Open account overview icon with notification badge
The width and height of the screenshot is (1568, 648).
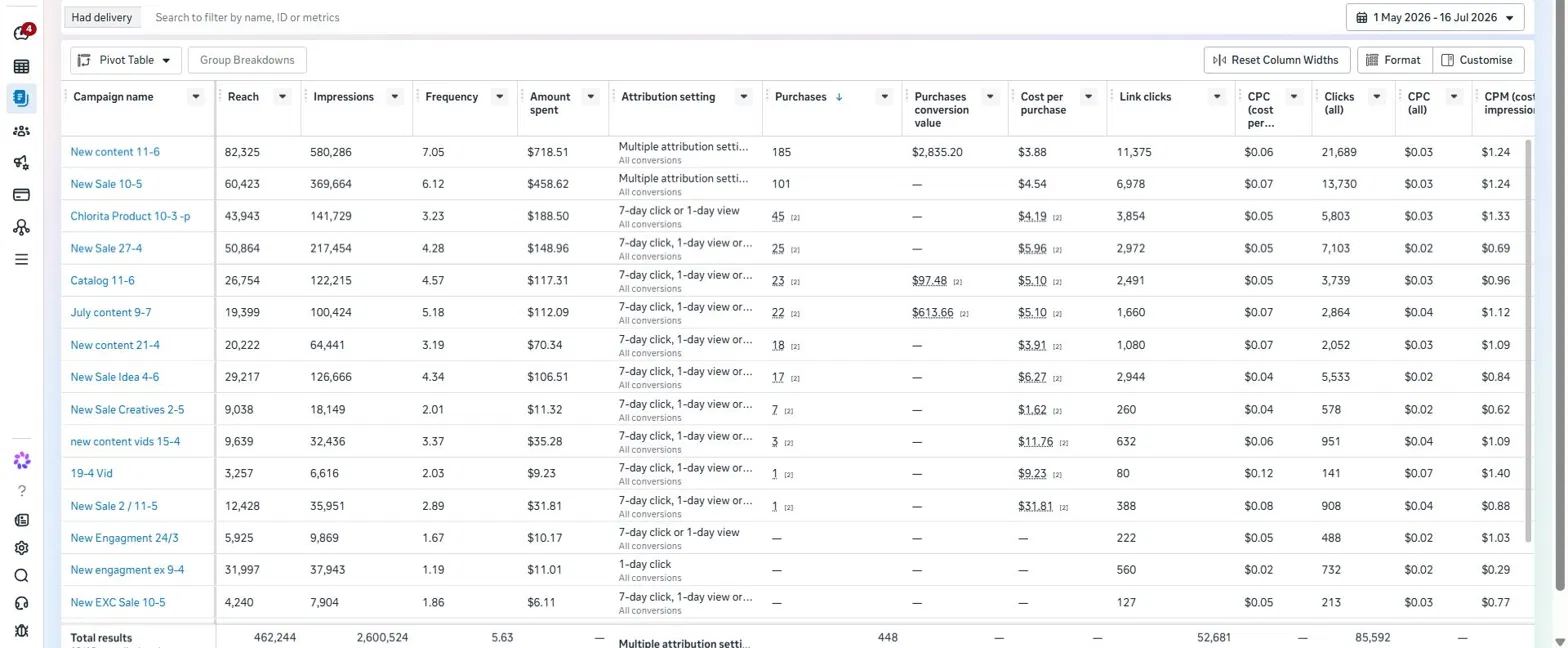22,32
